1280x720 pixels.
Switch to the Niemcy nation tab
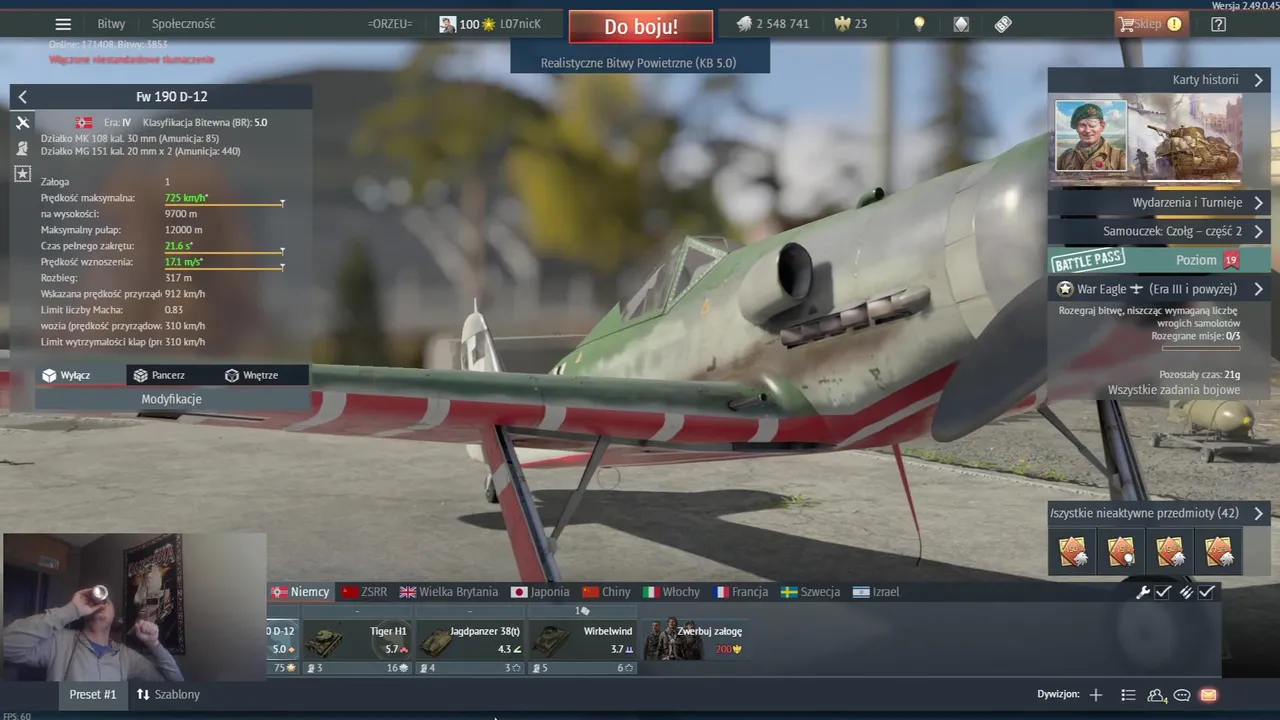[300, 592]
